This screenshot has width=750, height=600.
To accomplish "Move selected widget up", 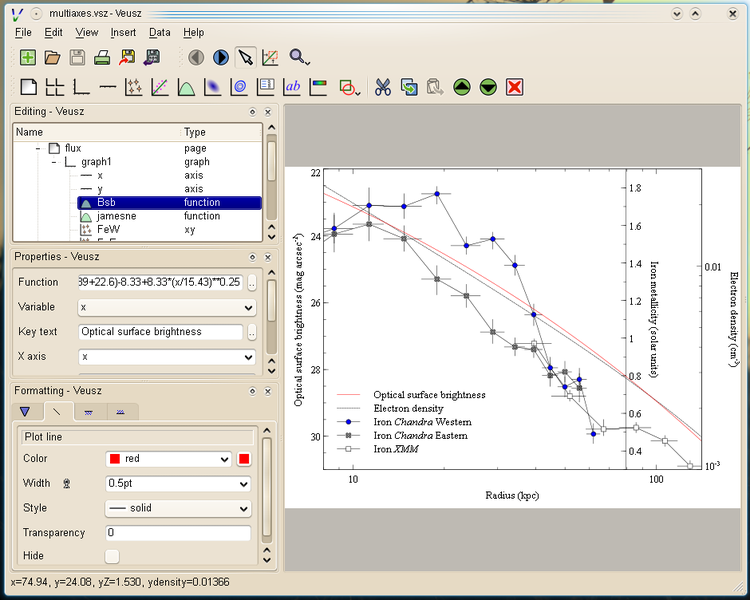I will (x=462, y=87).
